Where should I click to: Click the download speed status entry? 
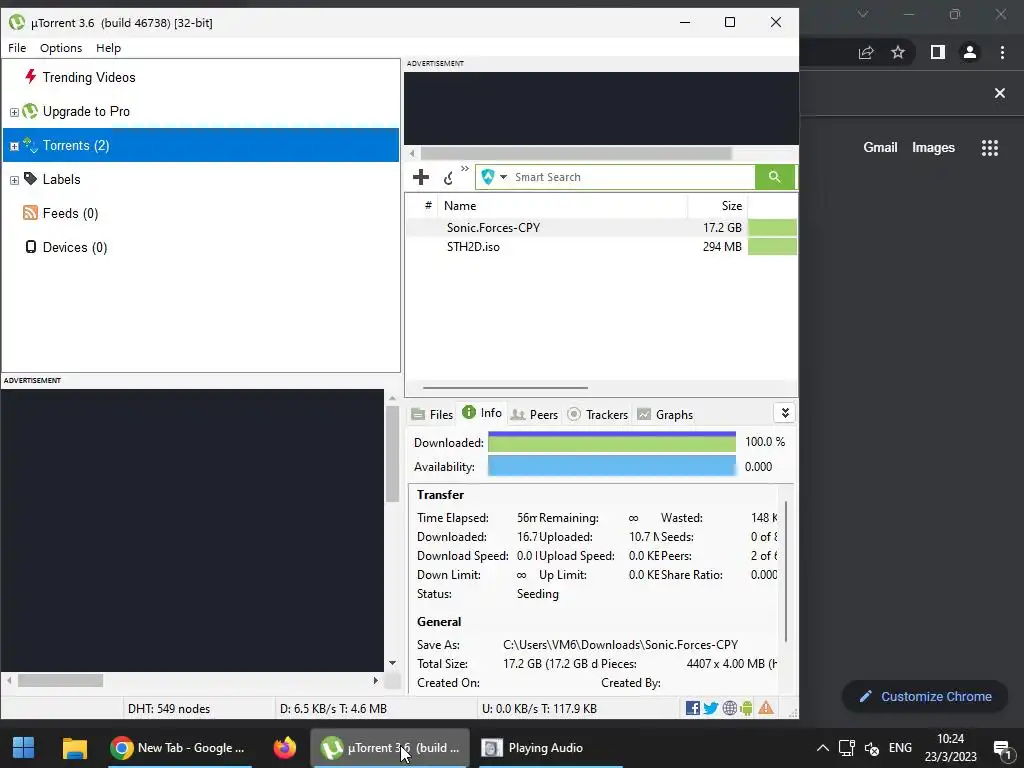coord(334,709)
